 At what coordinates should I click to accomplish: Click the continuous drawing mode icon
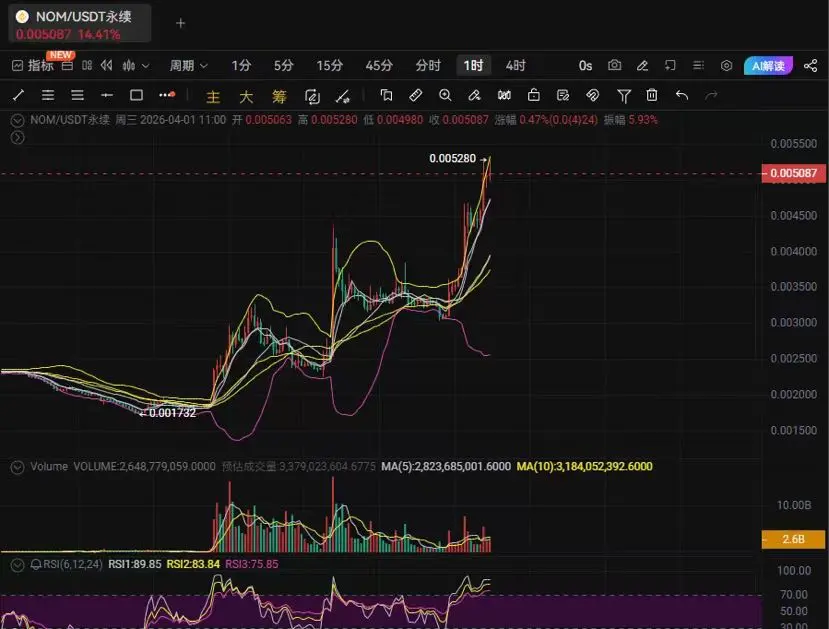coord(312,96)
